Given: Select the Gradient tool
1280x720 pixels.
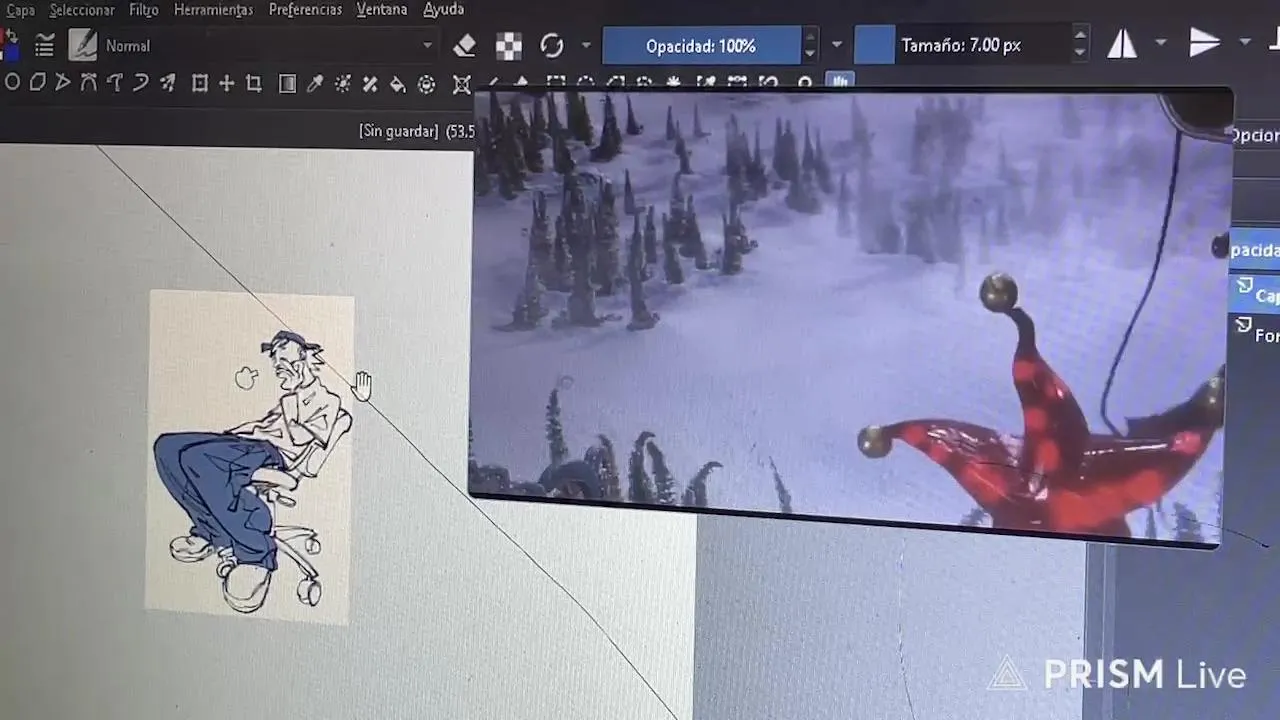Looking at the screenshot, I should coord(287,84).
